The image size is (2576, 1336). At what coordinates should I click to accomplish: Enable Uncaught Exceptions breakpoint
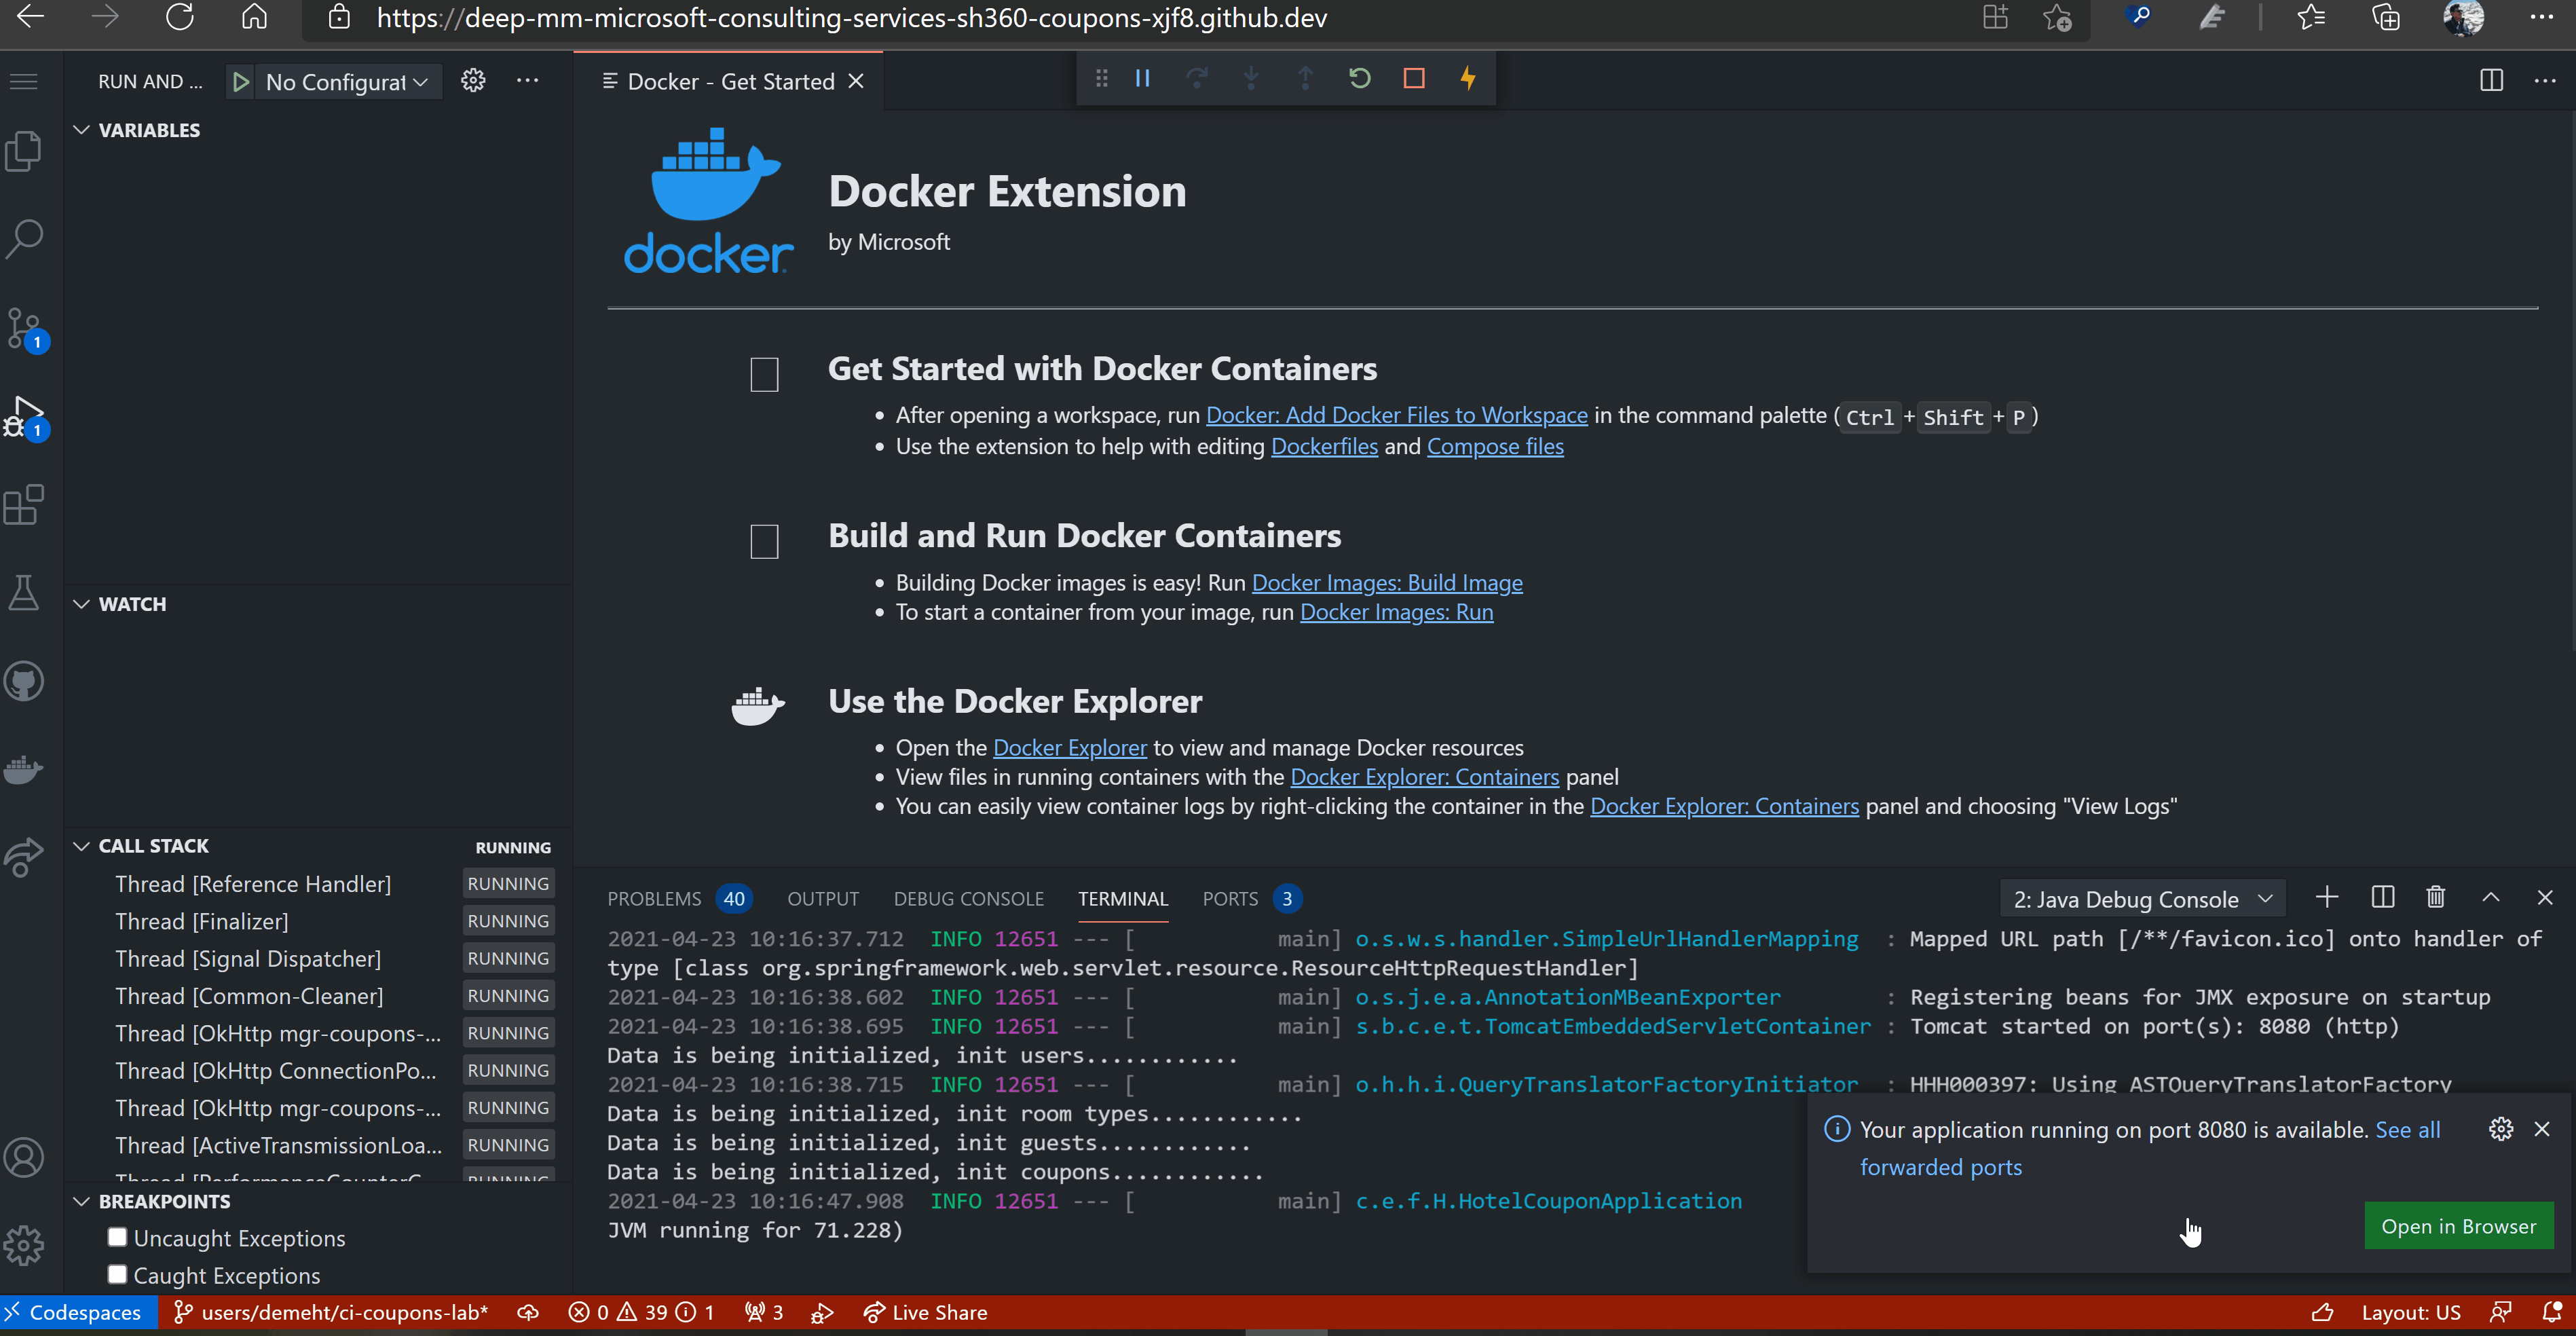117,1237
